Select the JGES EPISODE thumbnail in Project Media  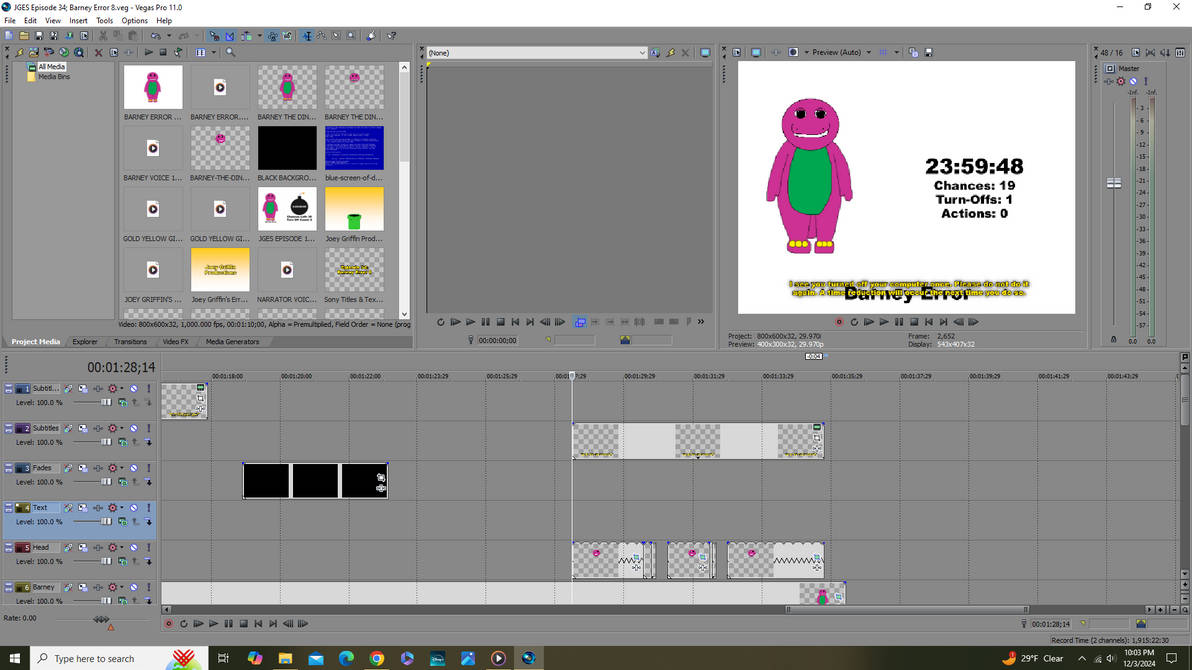coord(287,209)
